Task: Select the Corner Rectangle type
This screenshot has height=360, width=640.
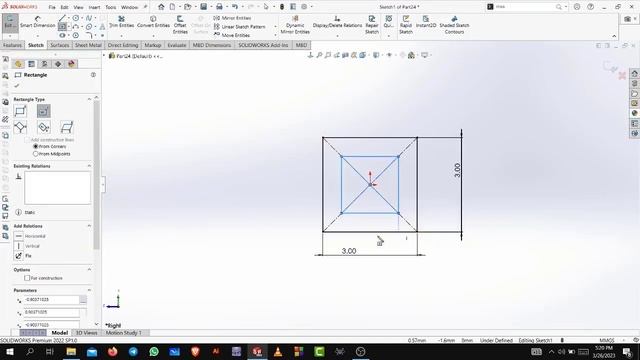Action: tap(20, 111)
